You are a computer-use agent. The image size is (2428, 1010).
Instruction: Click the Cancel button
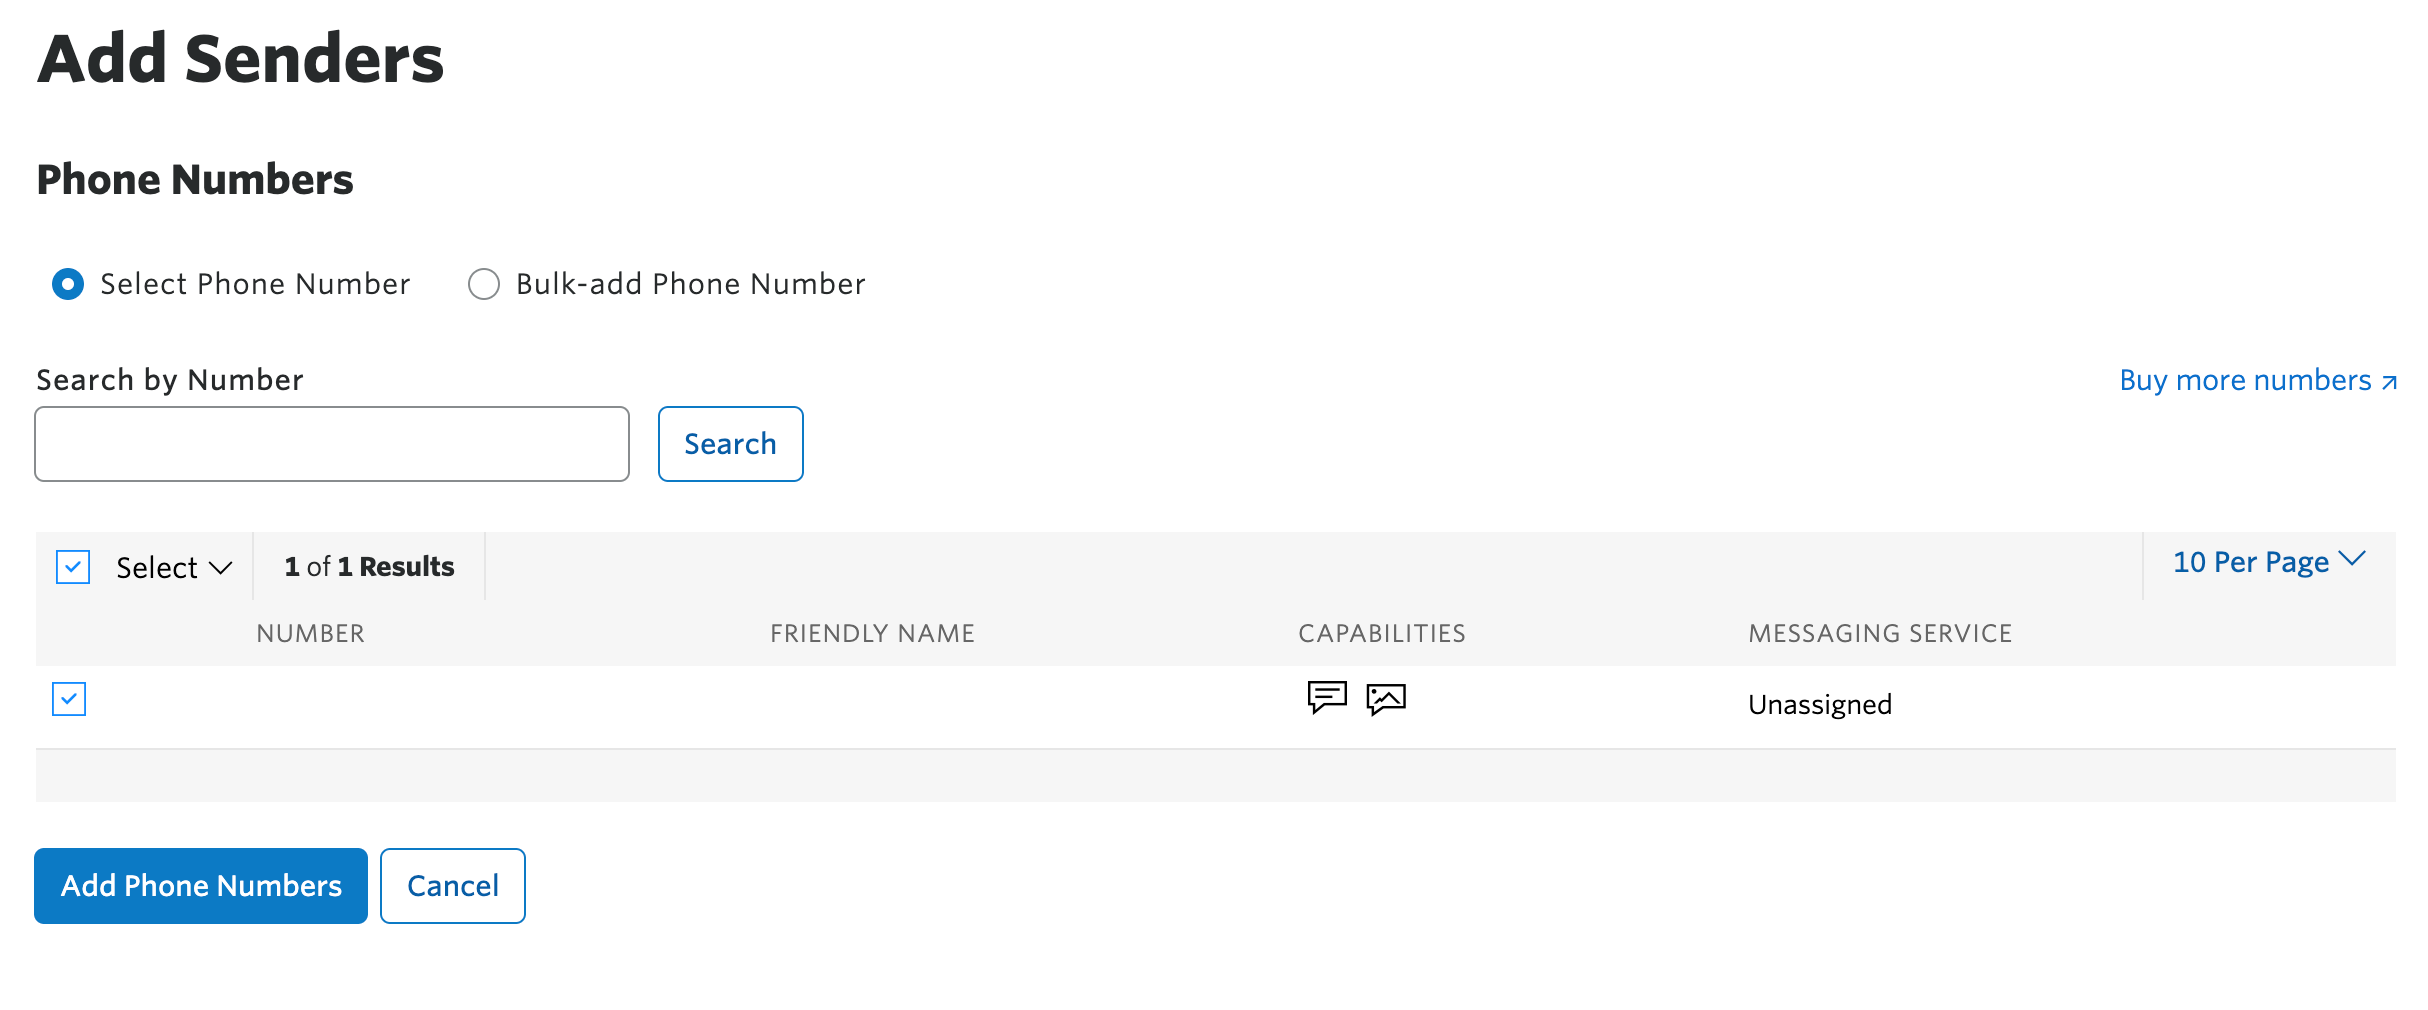(x=452, y=885)
